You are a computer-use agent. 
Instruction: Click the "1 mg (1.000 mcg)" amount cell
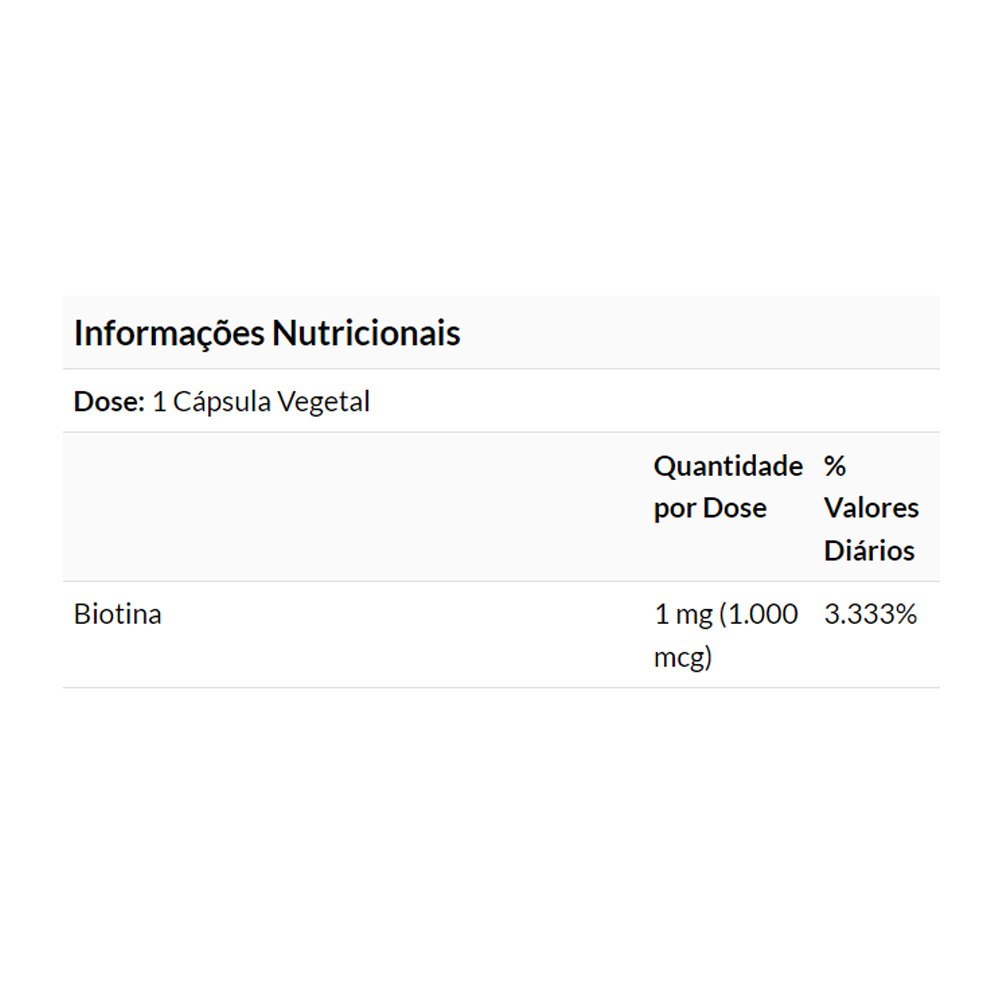click(726, 636)
